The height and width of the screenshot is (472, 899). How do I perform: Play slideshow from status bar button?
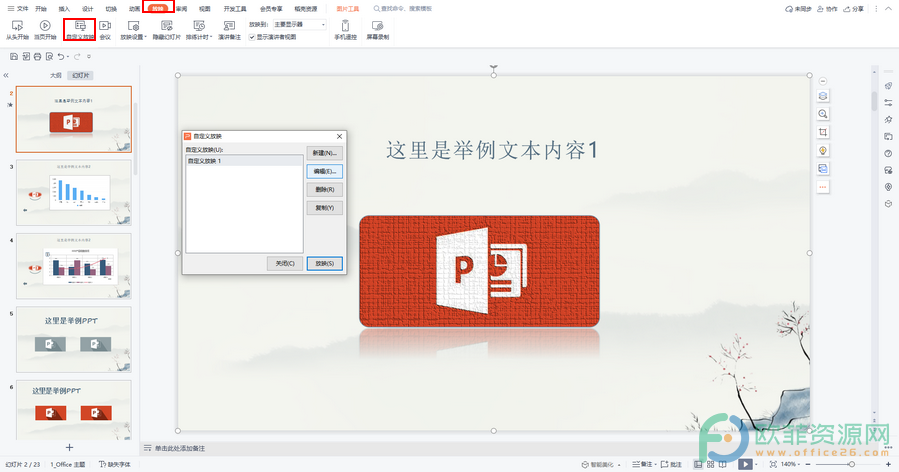tap(745, 464)
